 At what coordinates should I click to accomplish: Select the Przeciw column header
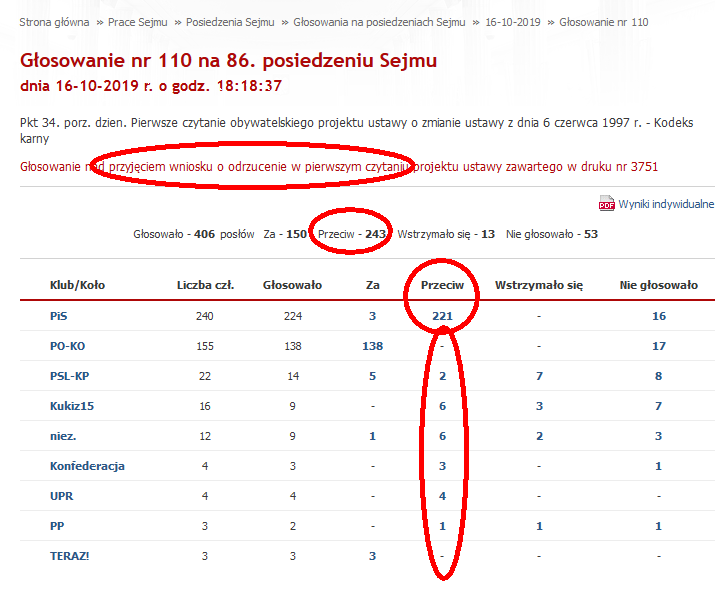442,285
